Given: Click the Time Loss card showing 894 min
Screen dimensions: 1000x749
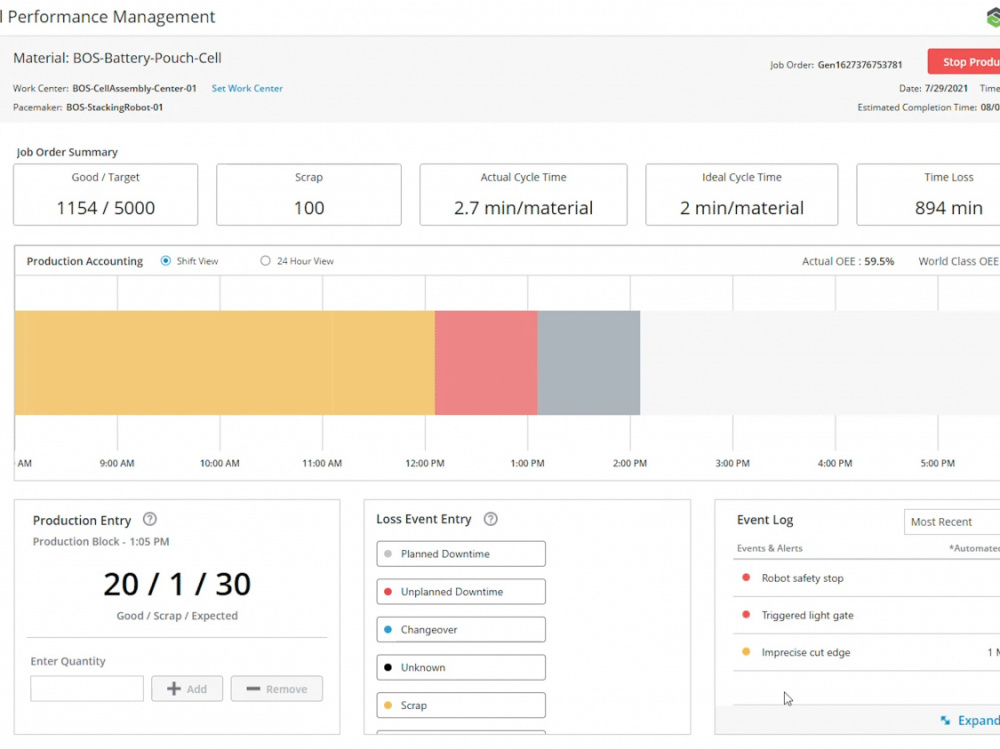Looking at the screenshot, I should 929,195.
